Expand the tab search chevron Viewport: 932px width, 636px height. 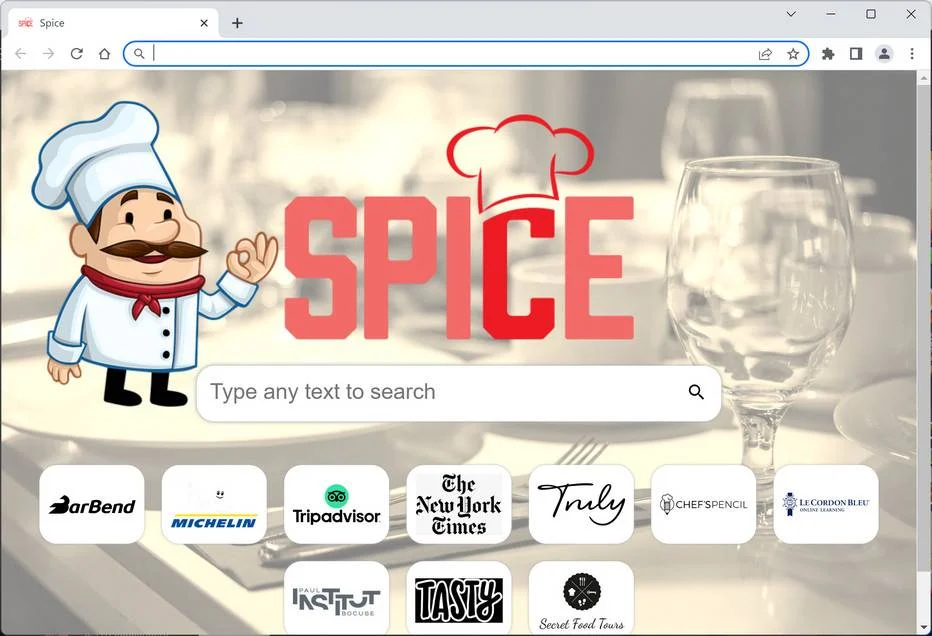coord(791,14)
